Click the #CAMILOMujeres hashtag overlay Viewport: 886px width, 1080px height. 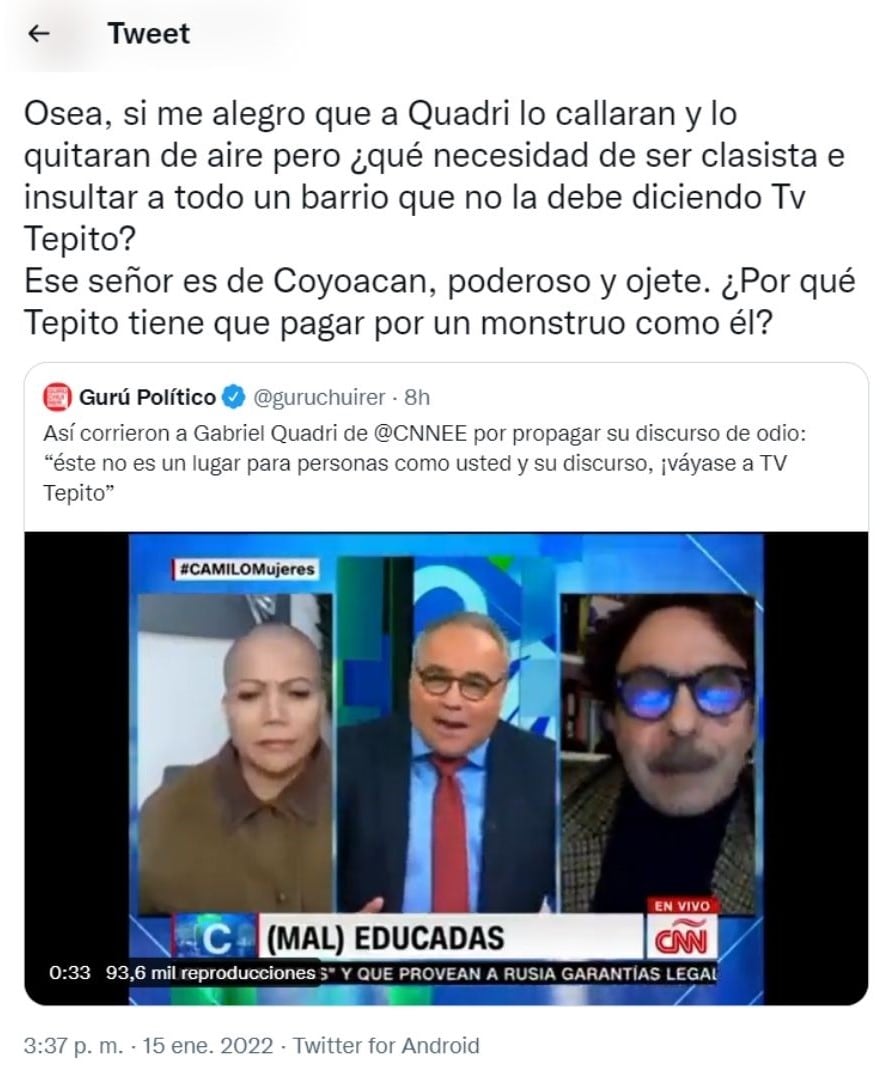coord(245,570)
